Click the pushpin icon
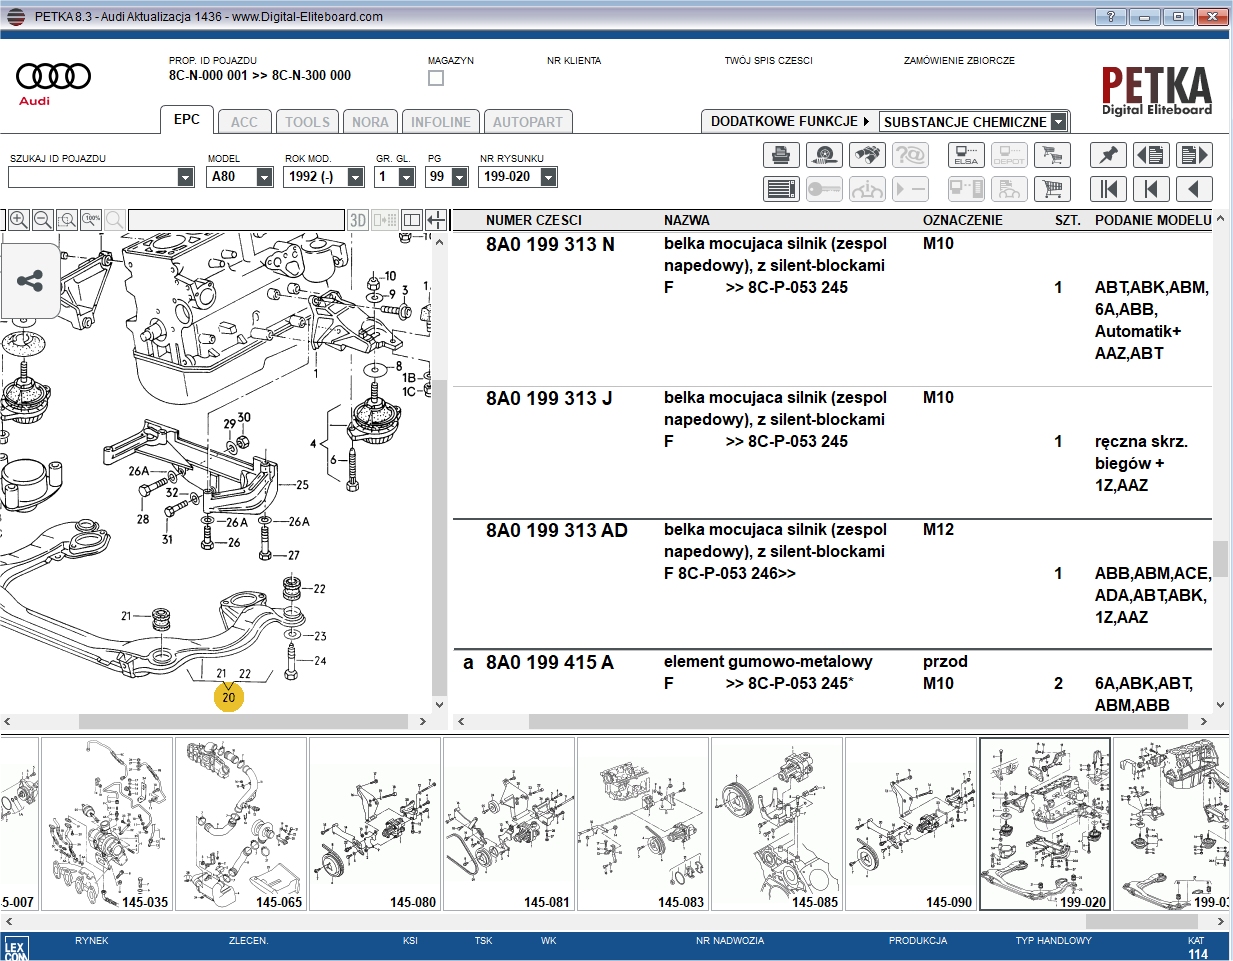The width and height of the screenshot is (1233, 961). click(x=1108, y=155)
